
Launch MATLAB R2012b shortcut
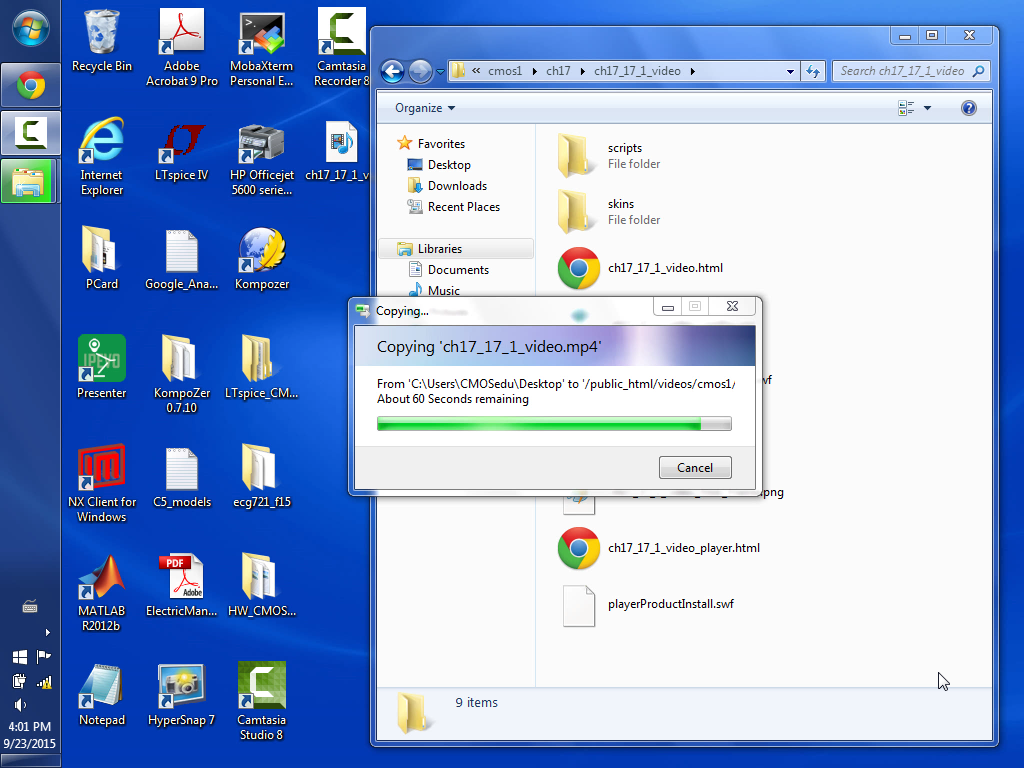coord(101,593)
